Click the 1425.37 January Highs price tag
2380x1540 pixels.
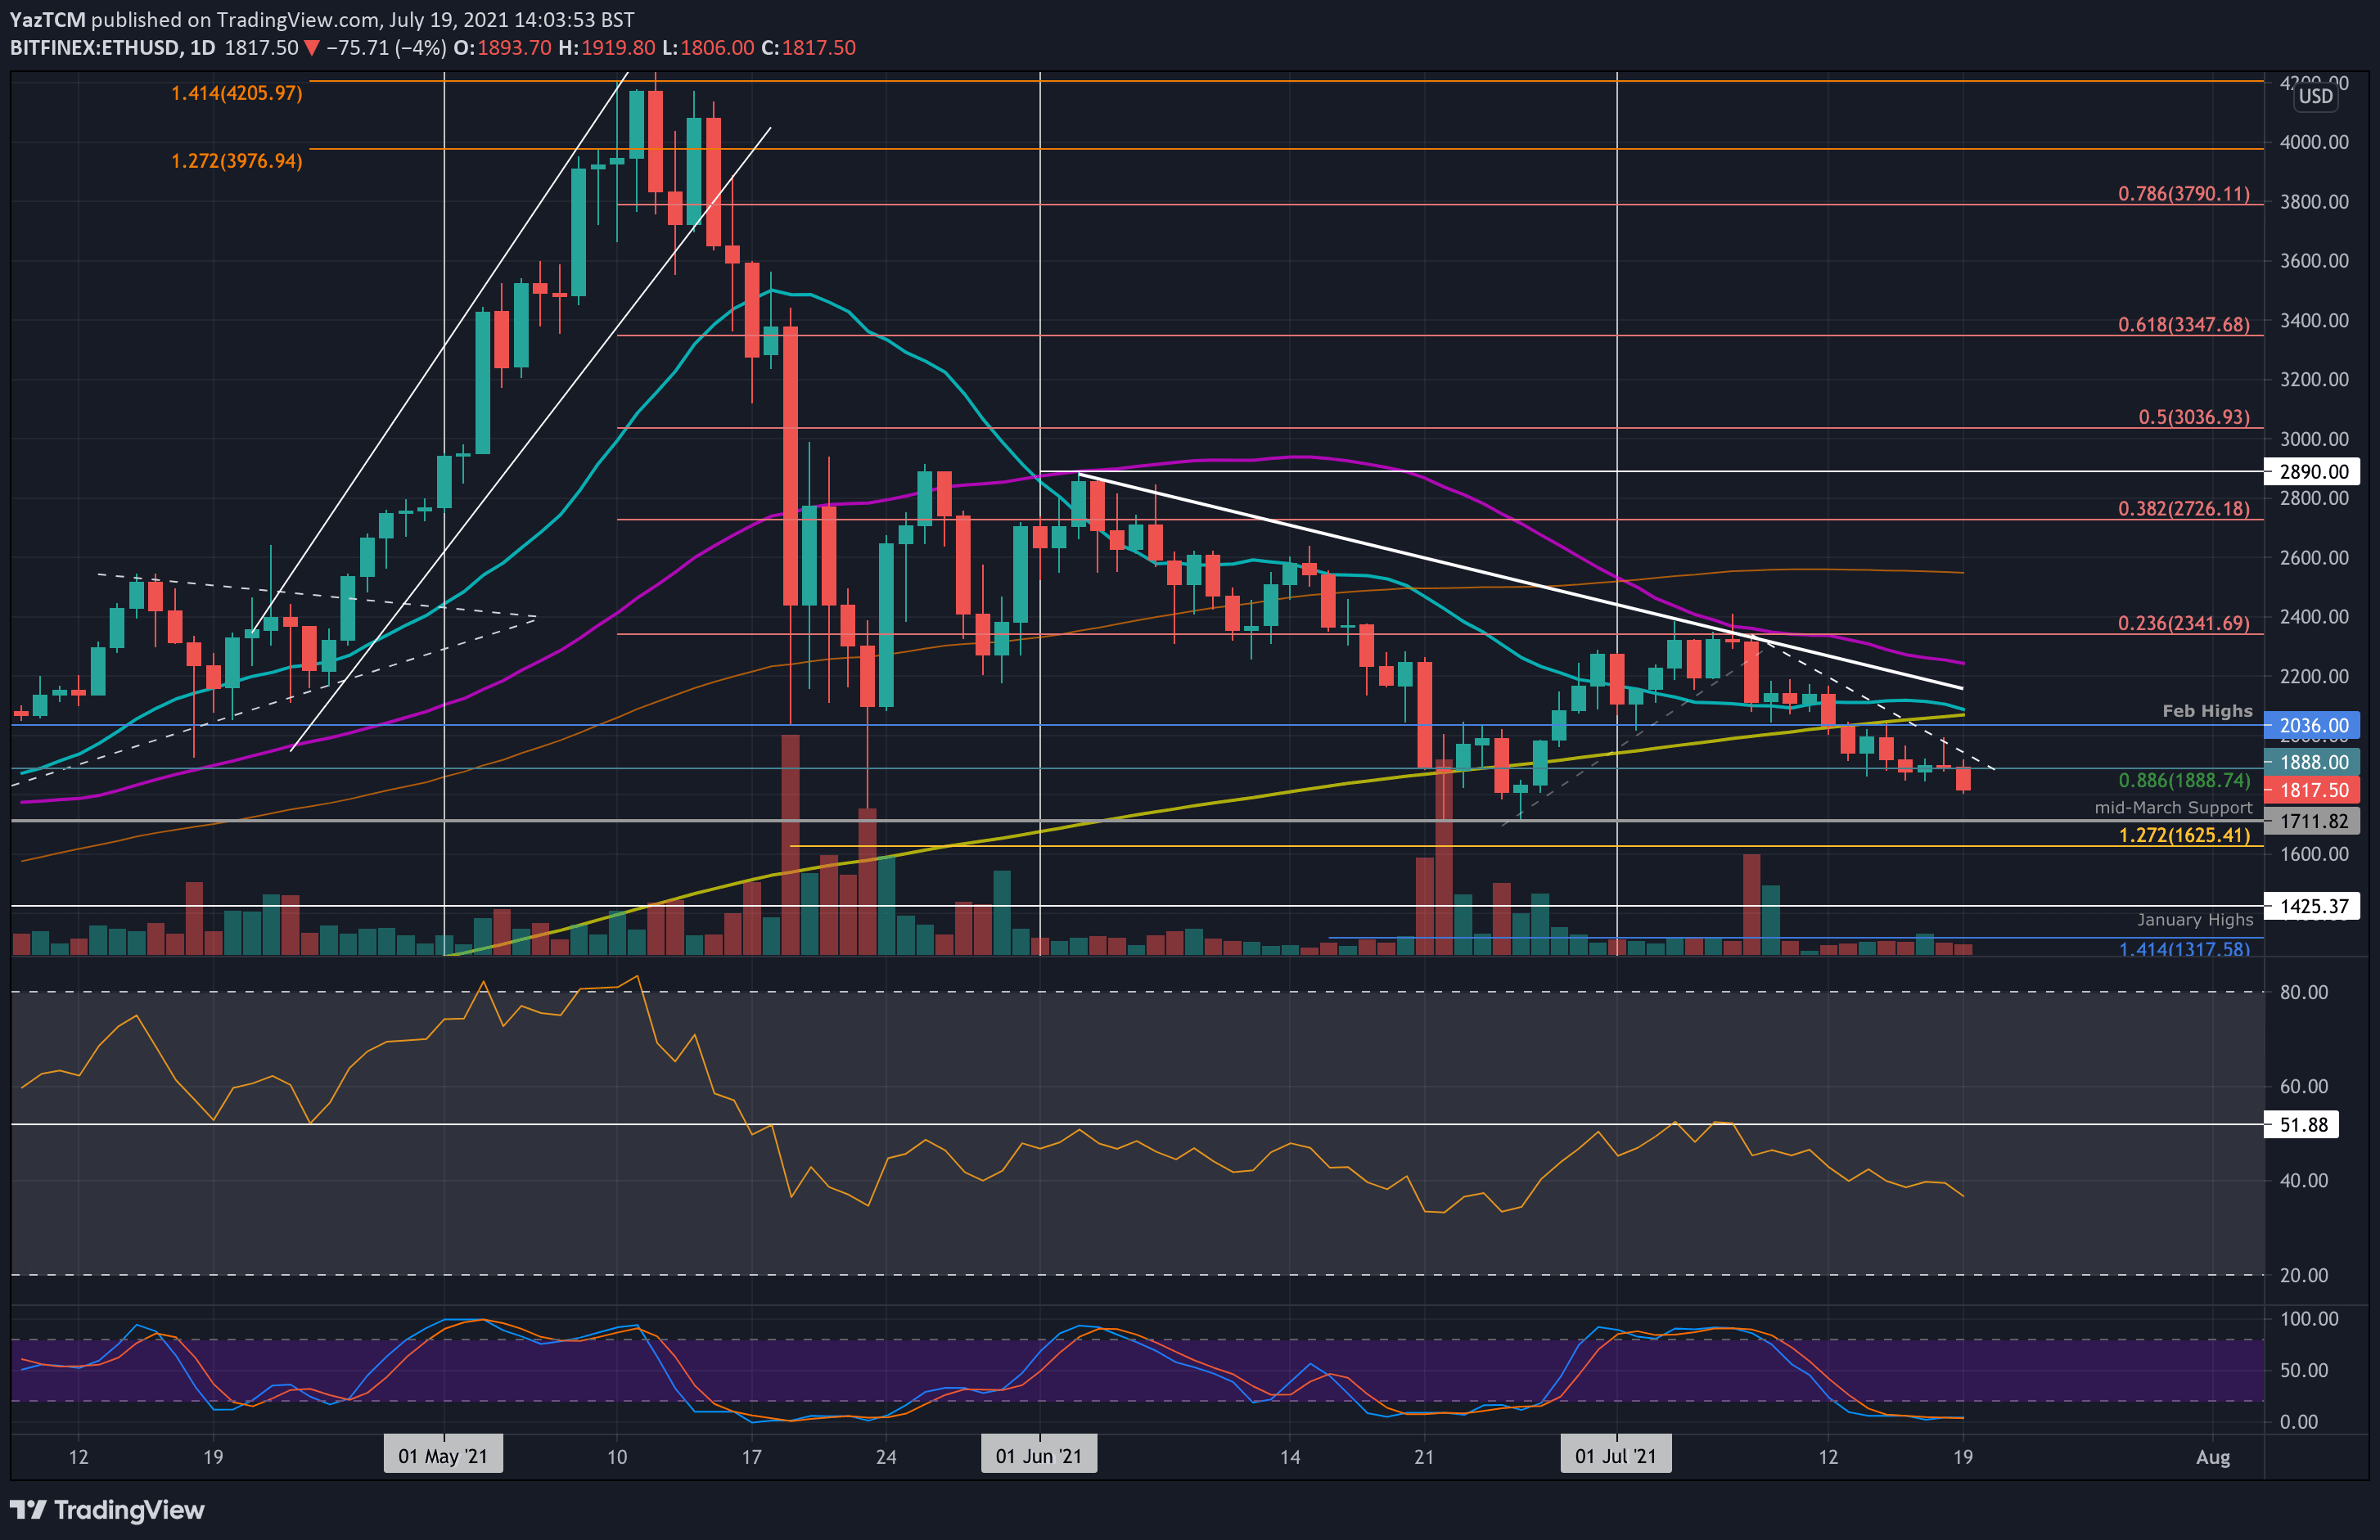click(2312, 906)
